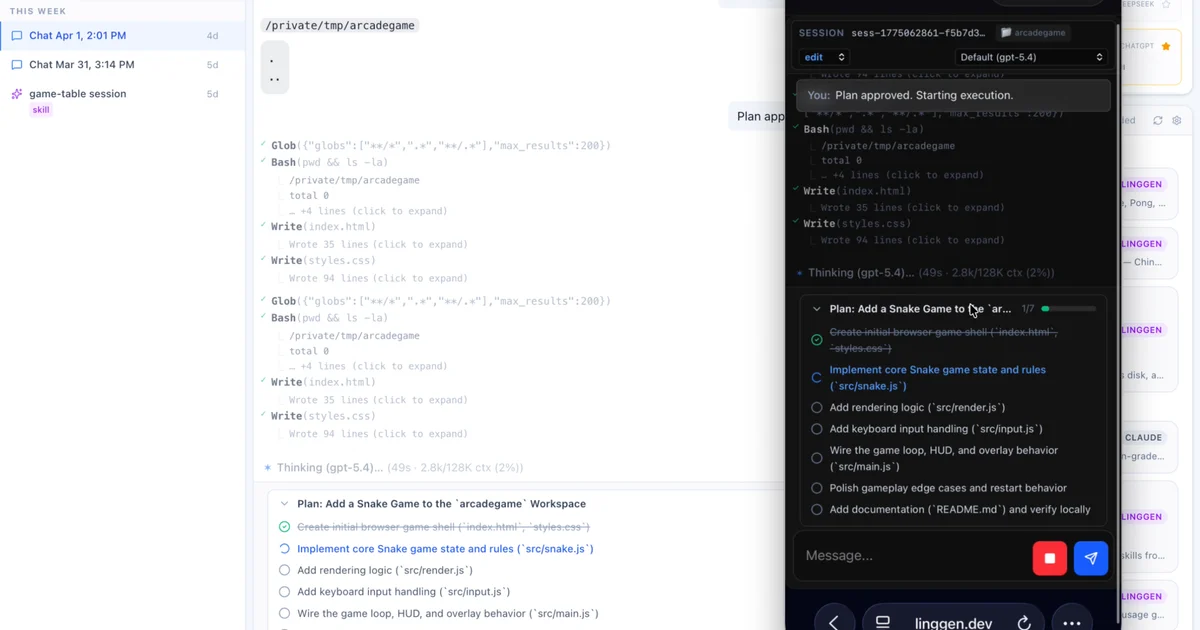1200x630 pixels.
Task: Collapse the plan chevron in the mobile panel
Action: tap(816, 309)
